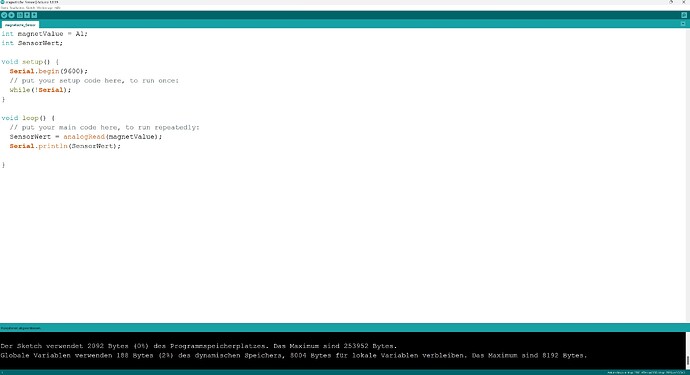Upload the sketch with the arrow icon

[x=11, y=15]
